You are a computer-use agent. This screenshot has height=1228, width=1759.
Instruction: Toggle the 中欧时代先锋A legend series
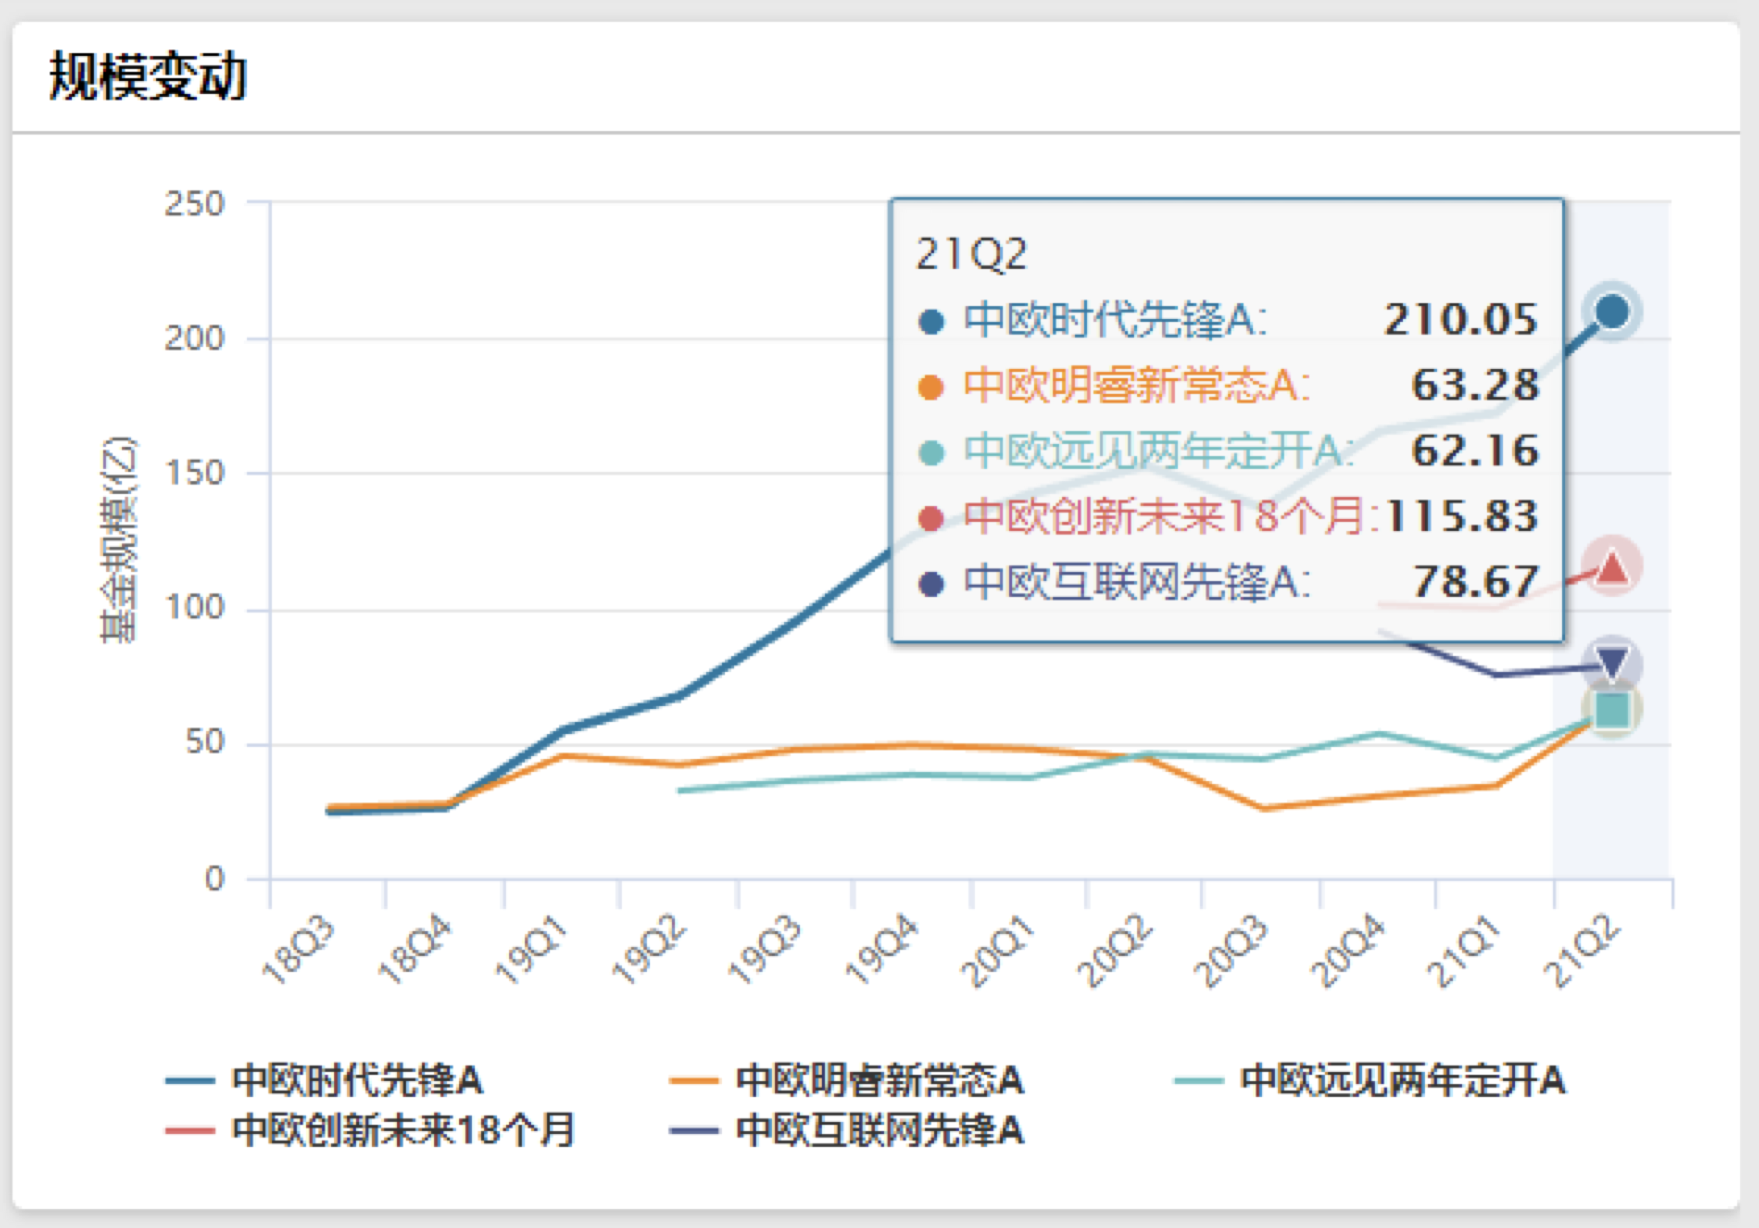[x=325, y=1080]
